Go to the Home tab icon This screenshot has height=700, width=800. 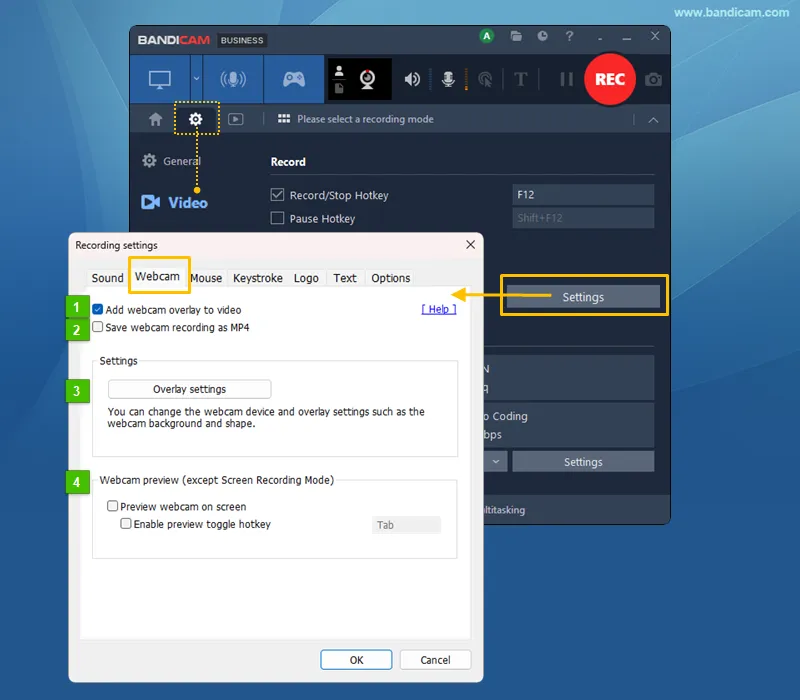click(x=156, y=119)
